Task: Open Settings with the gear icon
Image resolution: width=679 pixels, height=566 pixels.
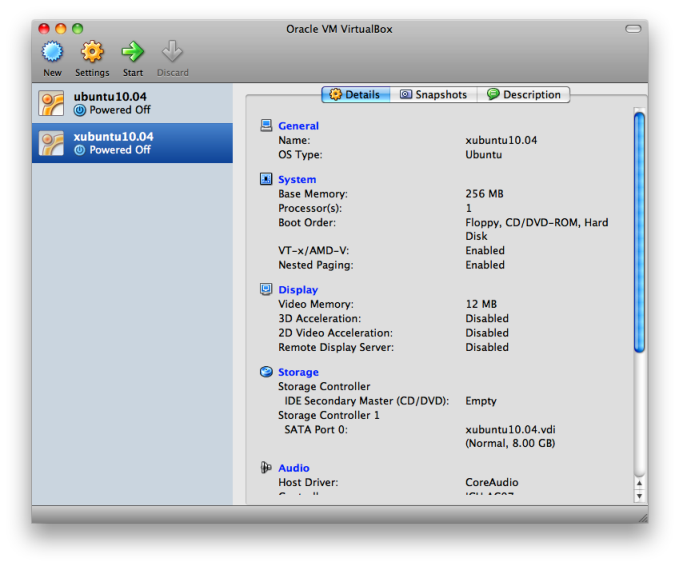Action: [x=92, y=52]
